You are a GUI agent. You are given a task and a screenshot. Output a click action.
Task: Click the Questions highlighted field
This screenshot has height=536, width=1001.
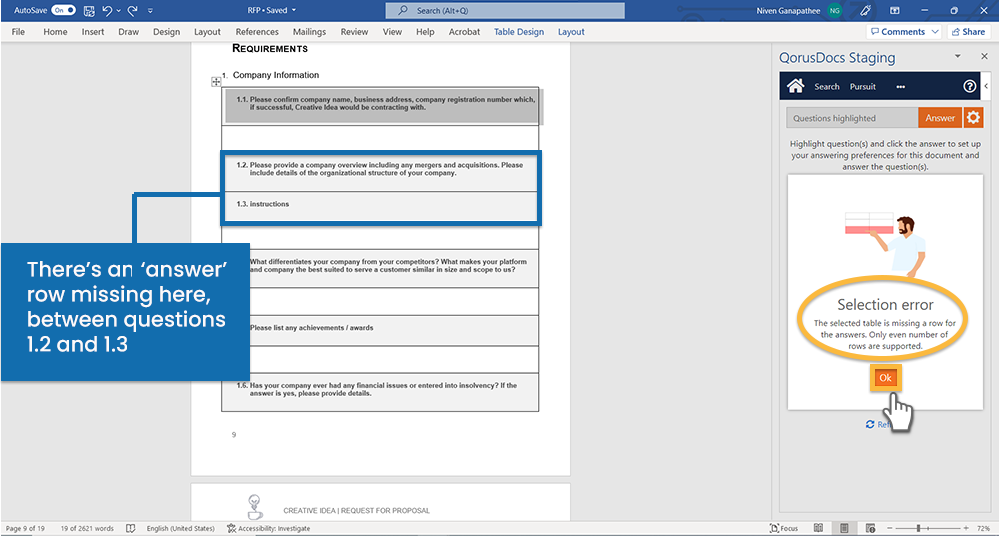tap(852, 118)
